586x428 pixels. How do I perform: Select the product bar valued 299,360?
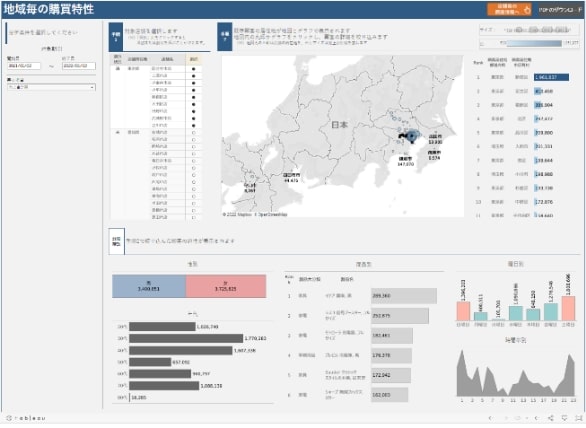click(x=404, y=296)
